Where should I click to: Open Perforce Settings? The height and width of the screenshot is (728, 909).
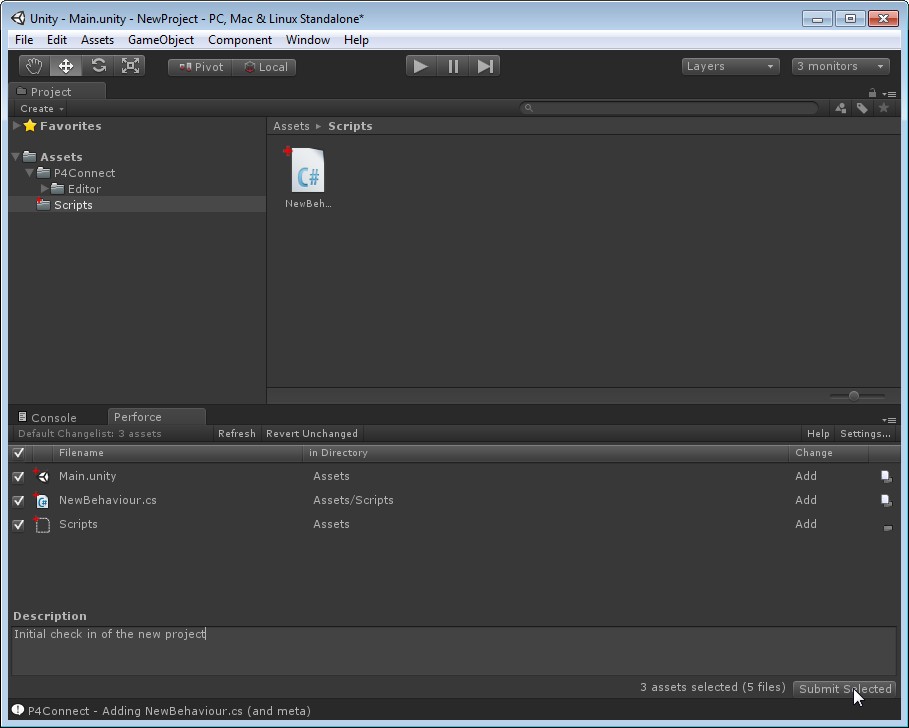(865, 434)
